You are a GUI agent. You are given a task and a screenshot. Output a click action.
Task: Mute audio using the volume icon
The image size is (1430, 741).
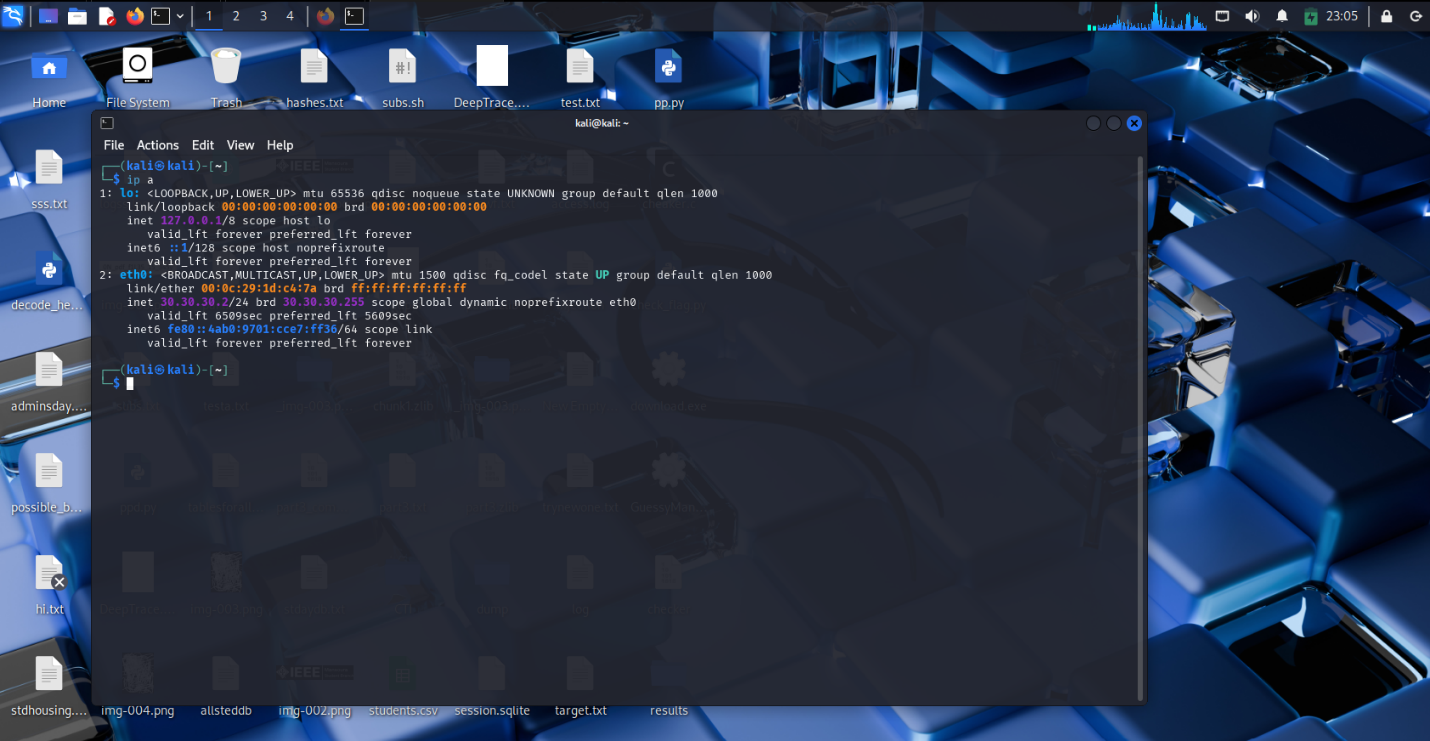1252,16
